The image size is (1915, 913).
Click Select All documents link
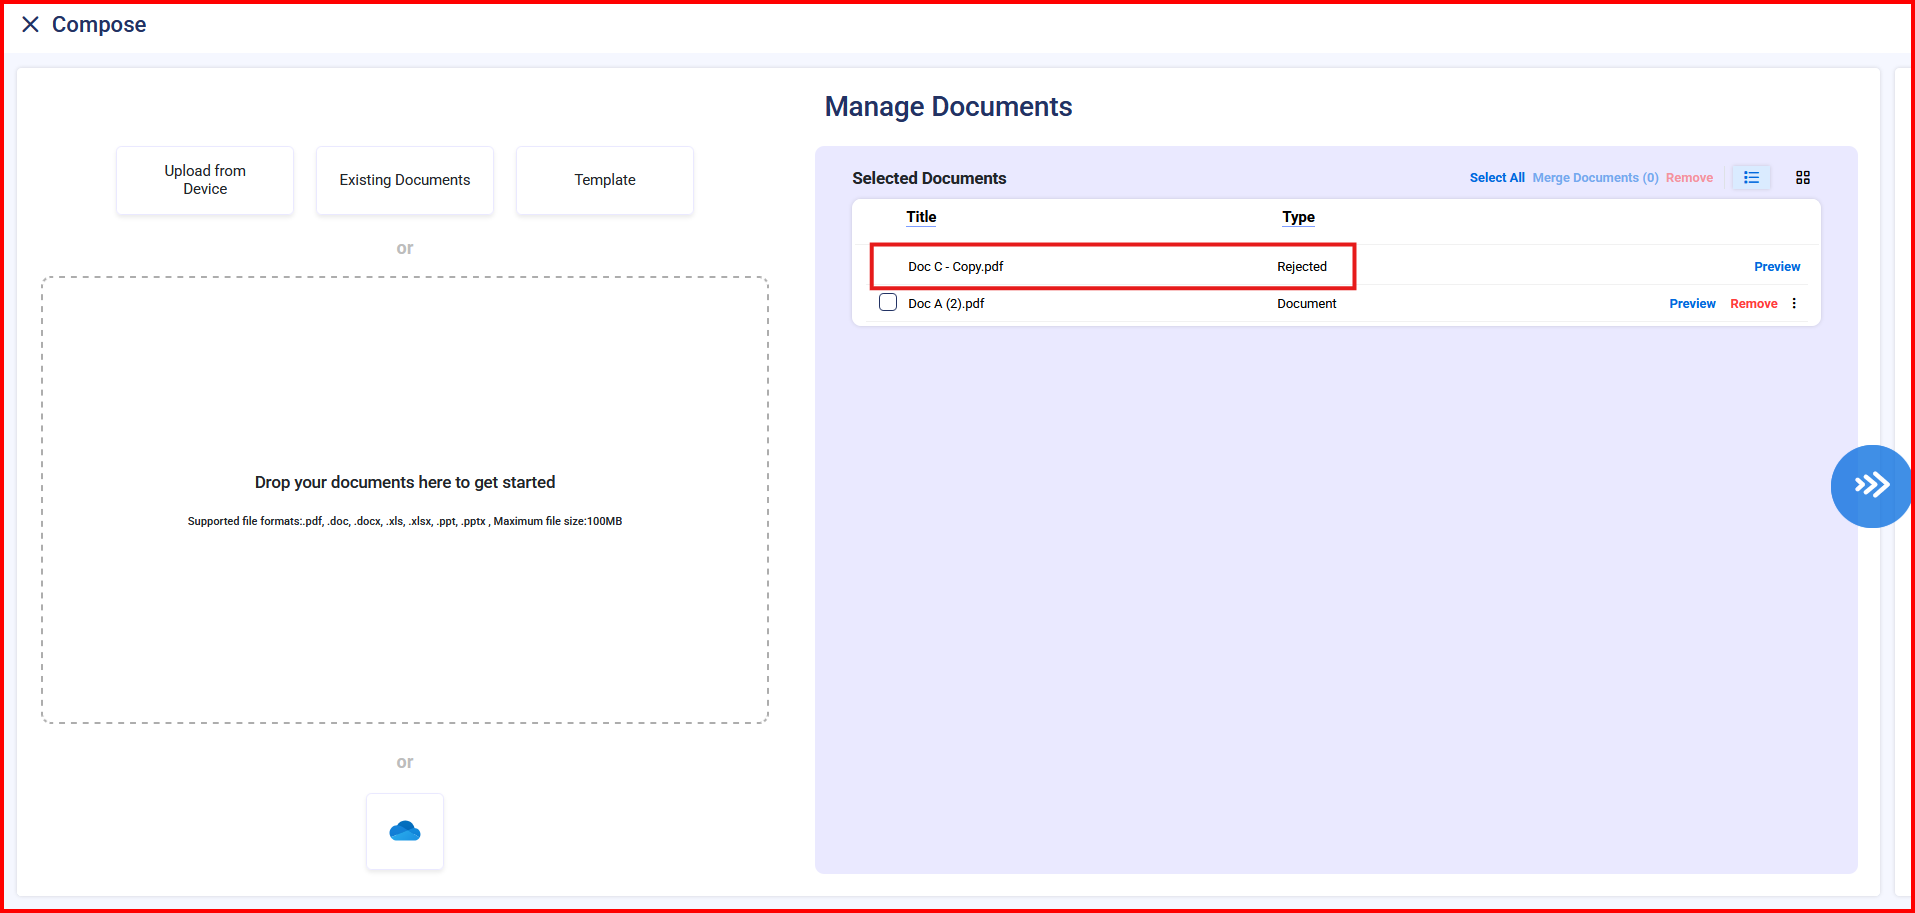1496,178
